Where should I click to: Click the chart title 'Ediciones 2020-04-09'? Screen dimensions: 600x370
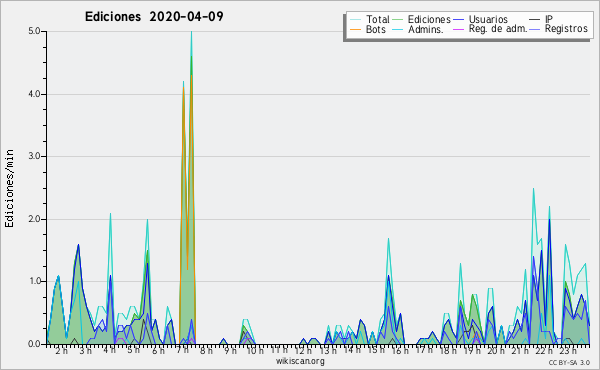tap(154, 17)
